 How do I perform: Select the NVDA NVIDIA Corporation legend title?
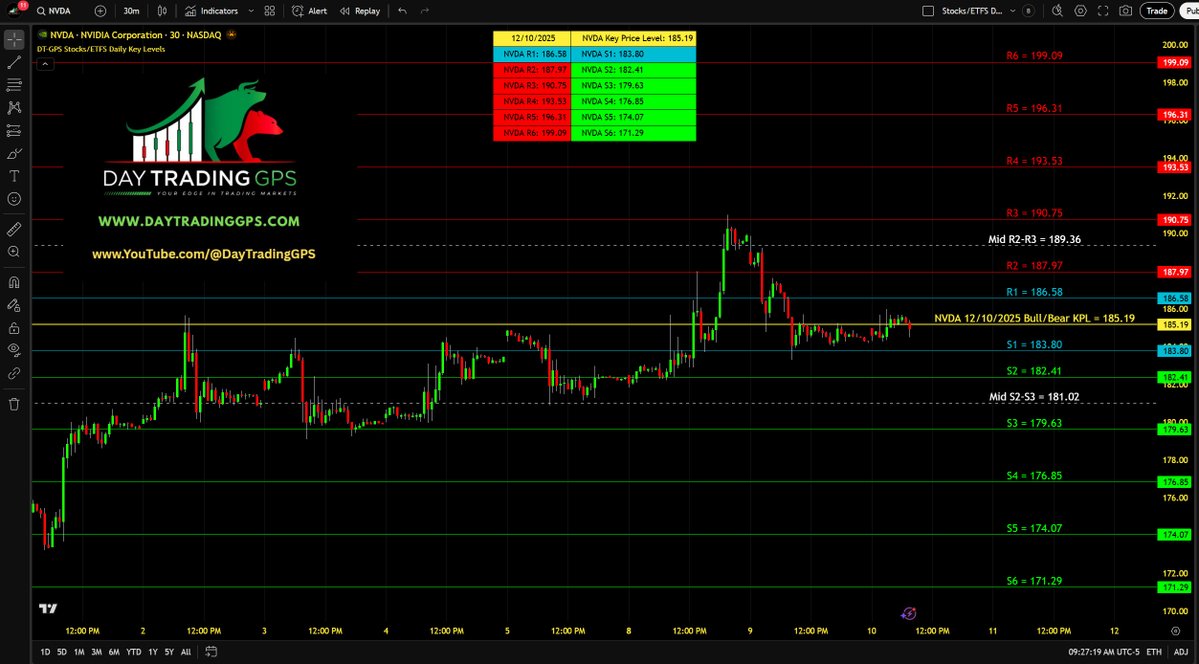tap(135, 34)
